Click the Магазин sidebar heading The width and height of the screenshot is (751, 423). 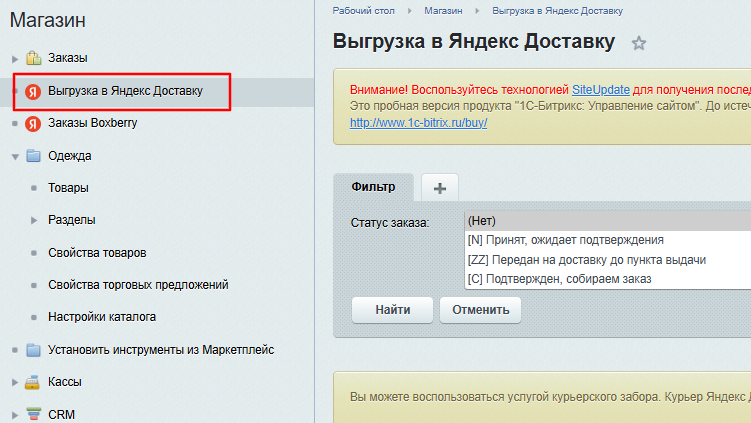tap(47, 20)
